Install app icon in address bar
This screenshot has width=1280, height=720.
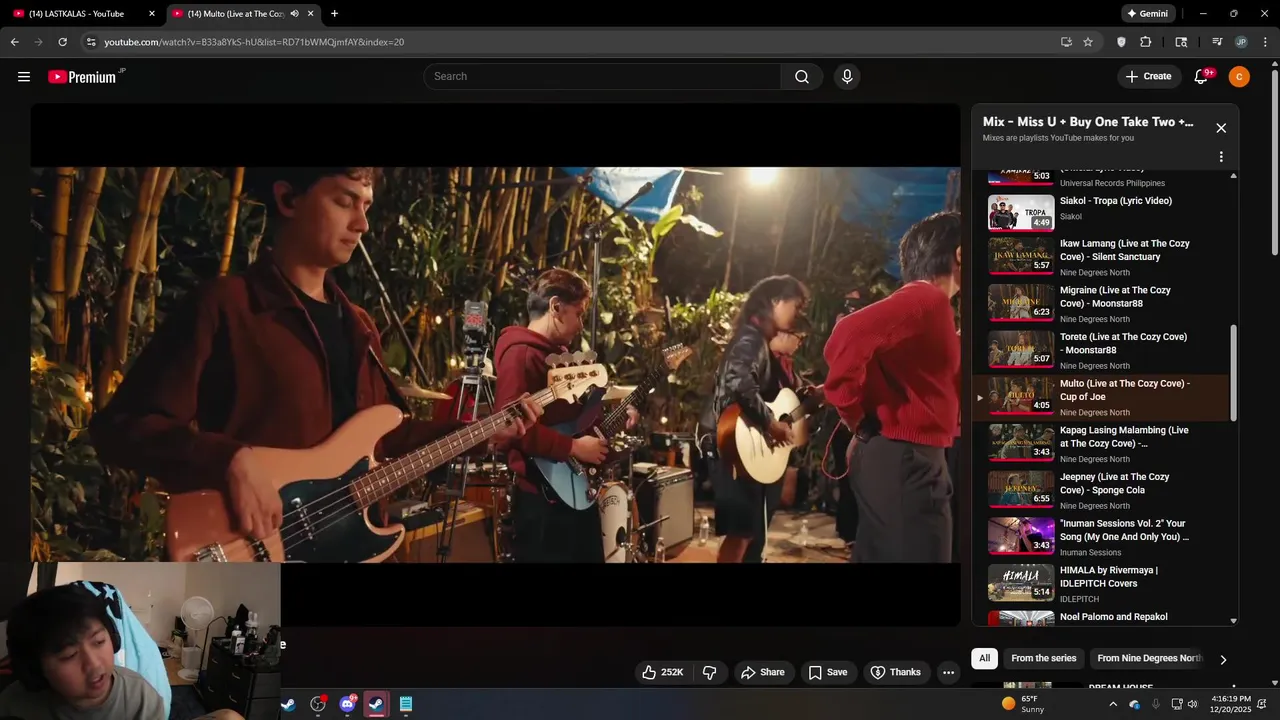[1066, 42]
